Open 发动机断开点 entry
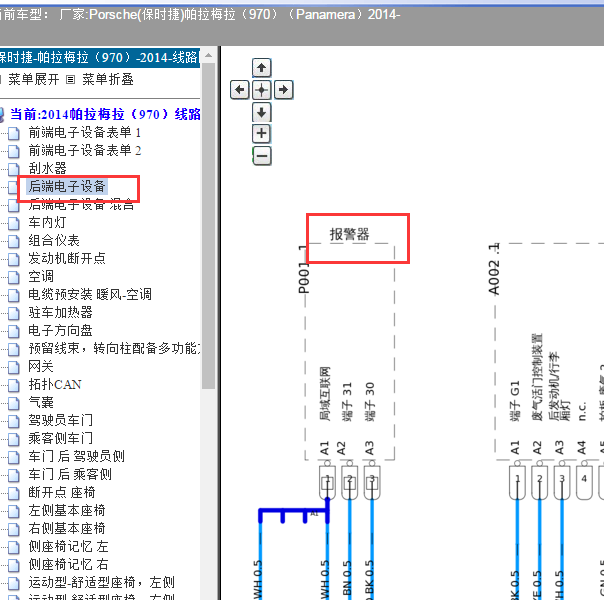 [x=67, y=258]
